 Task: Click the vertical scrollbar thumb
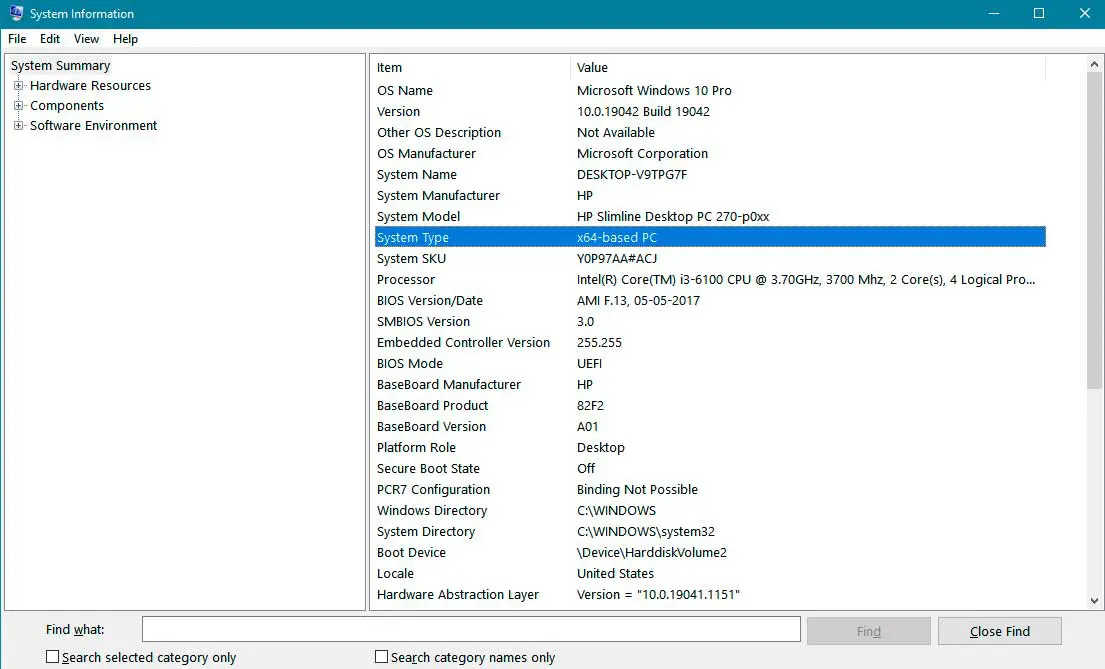1094,231
